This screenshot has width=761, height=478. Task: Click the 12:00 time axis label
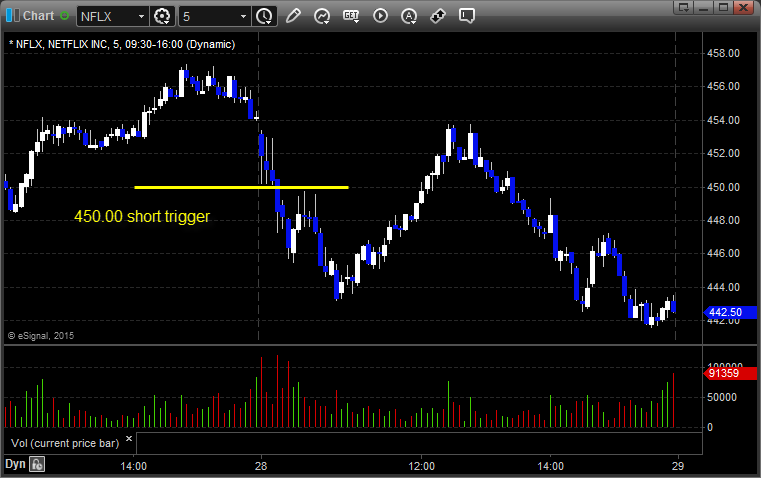point(421,466)
